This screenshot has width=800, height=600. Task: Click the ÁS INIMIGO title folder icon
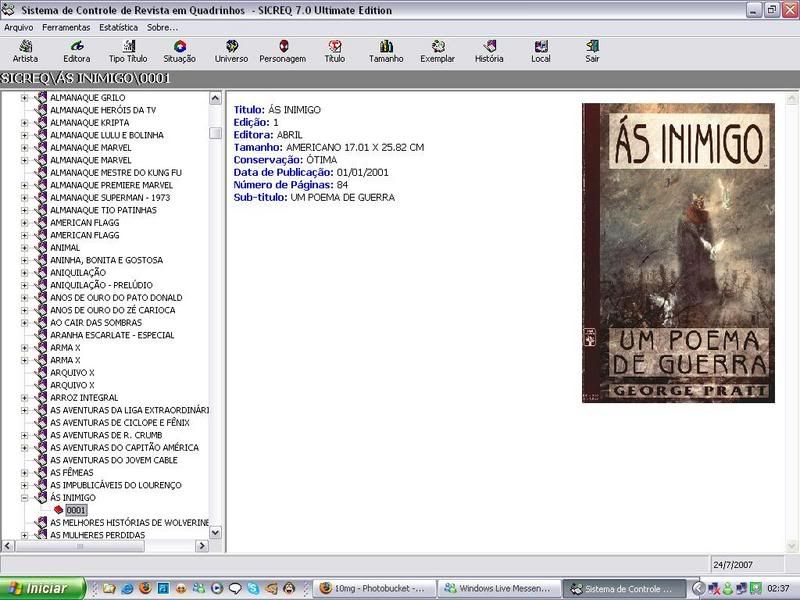pos(40,497)
